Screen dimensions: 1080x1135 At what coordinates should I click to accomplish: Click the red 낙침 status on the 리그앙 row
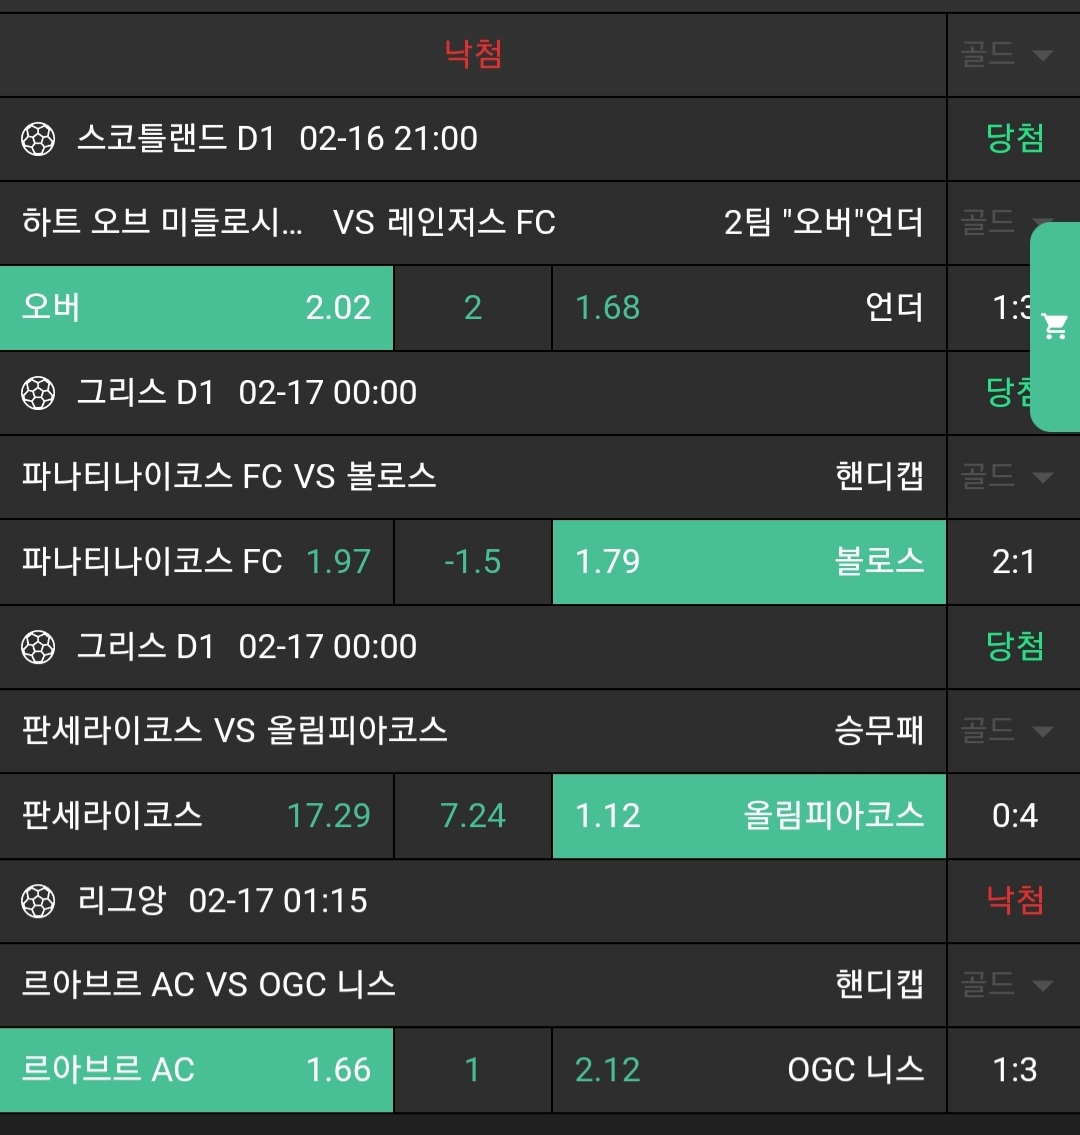coord(1014,901)
